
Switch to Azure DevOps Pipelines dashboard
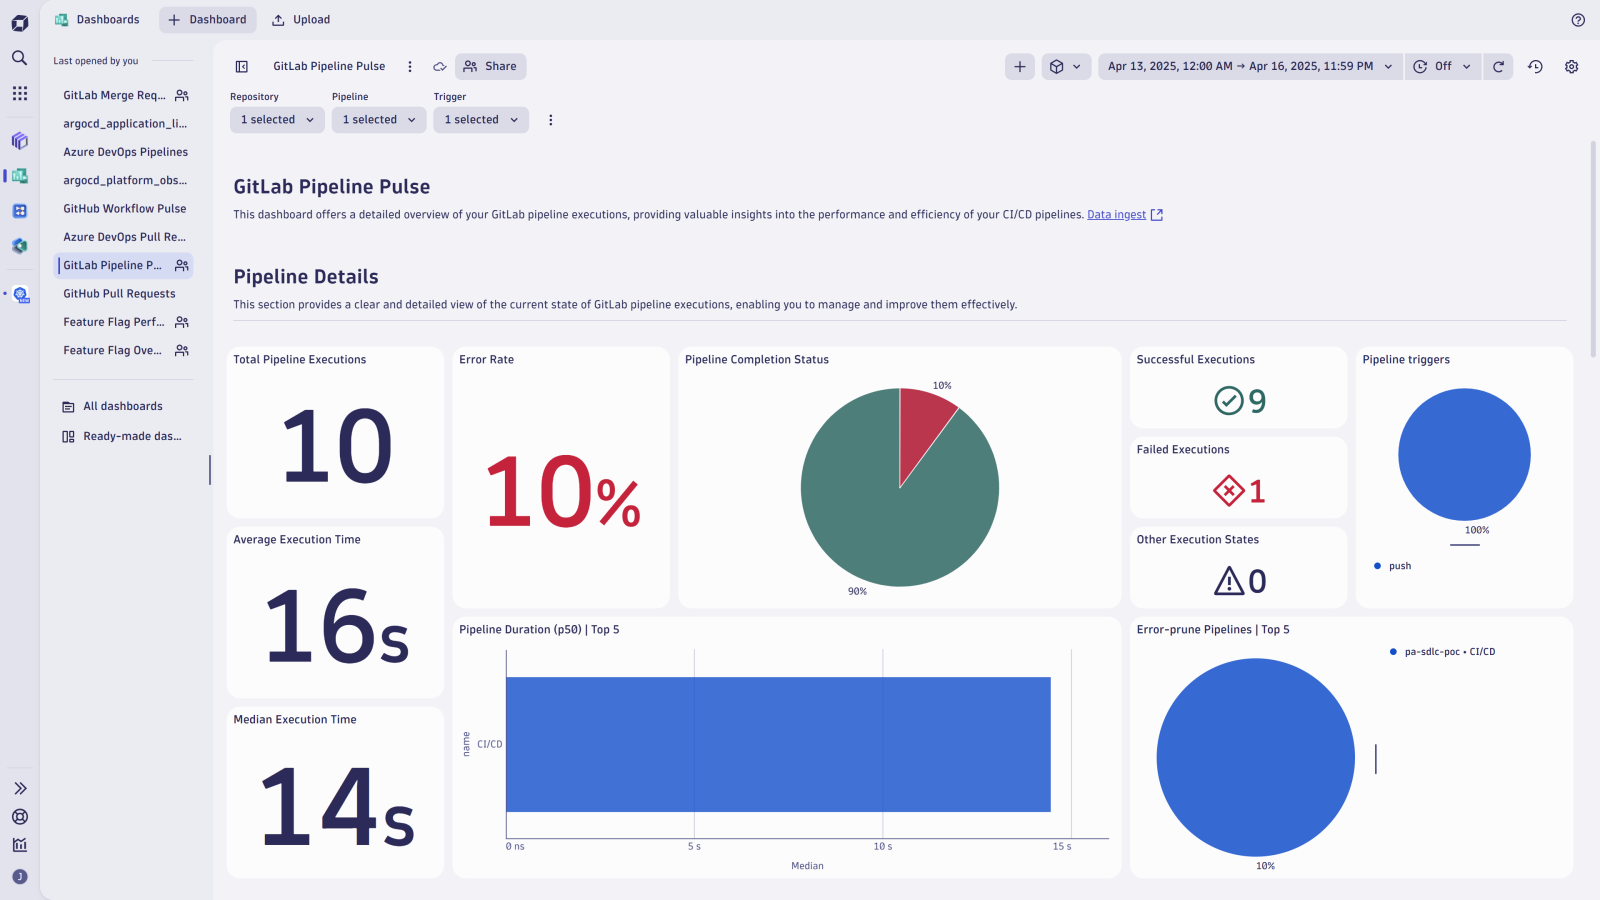[x=125, y=152]
